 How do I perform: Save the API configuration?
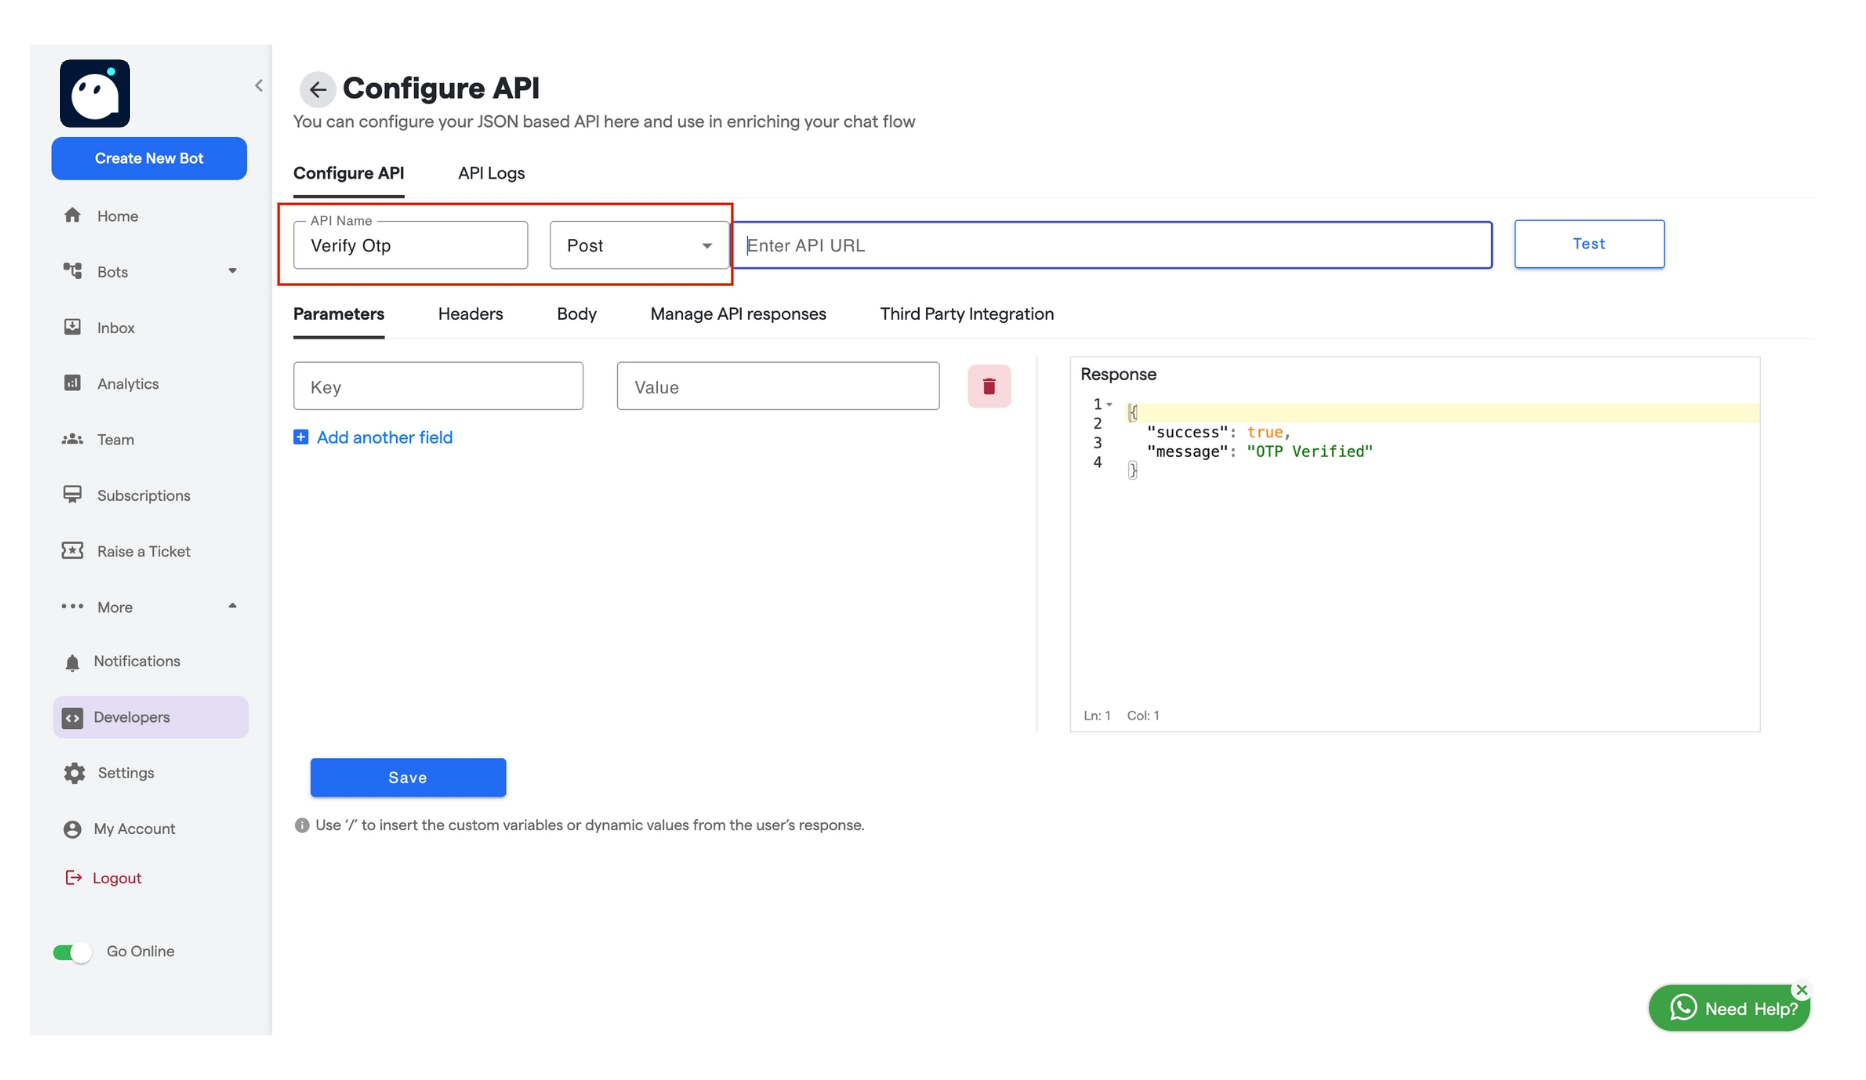point(407,777)
